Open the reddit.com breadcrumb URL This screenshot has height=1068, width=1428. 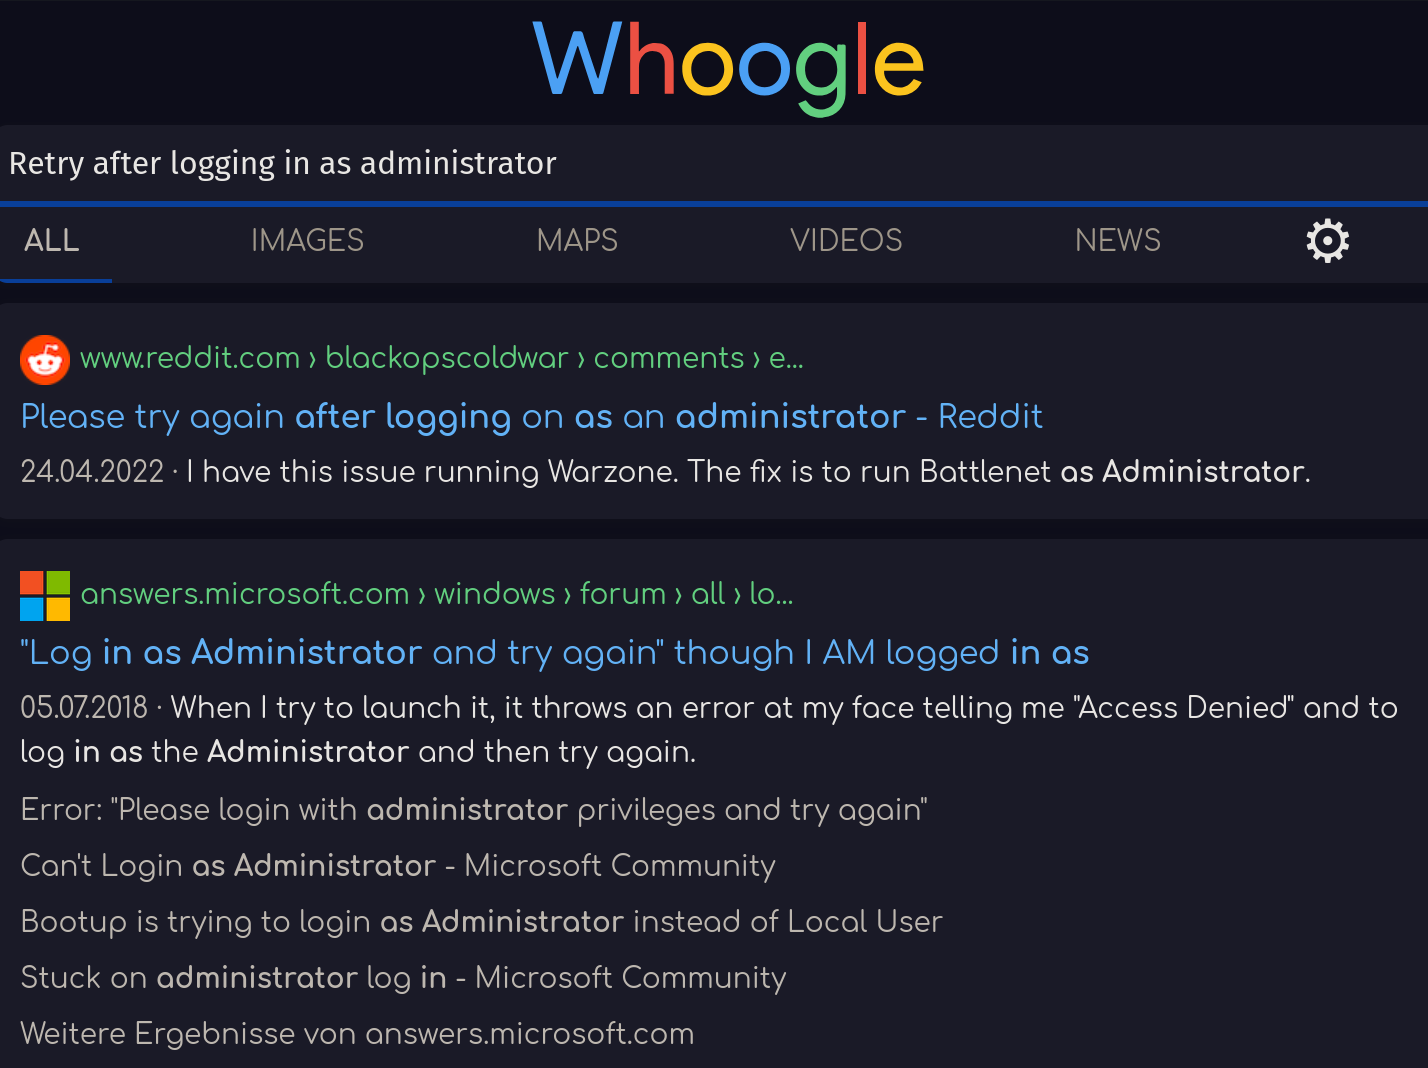point(441,358)
